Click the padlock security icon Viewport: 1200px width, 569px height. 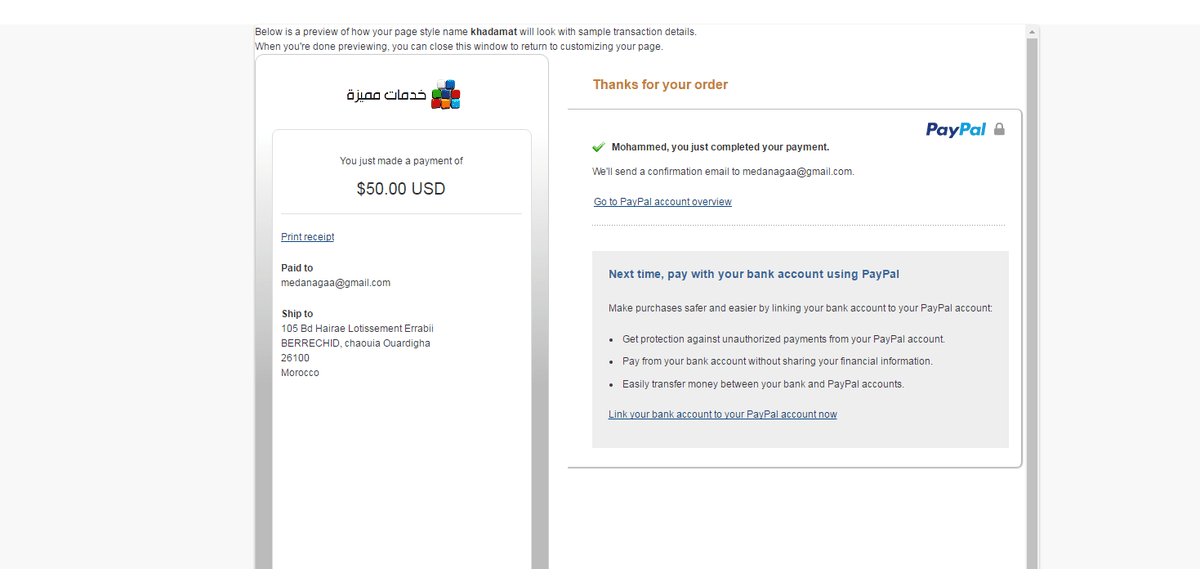(x=999, y=129)
